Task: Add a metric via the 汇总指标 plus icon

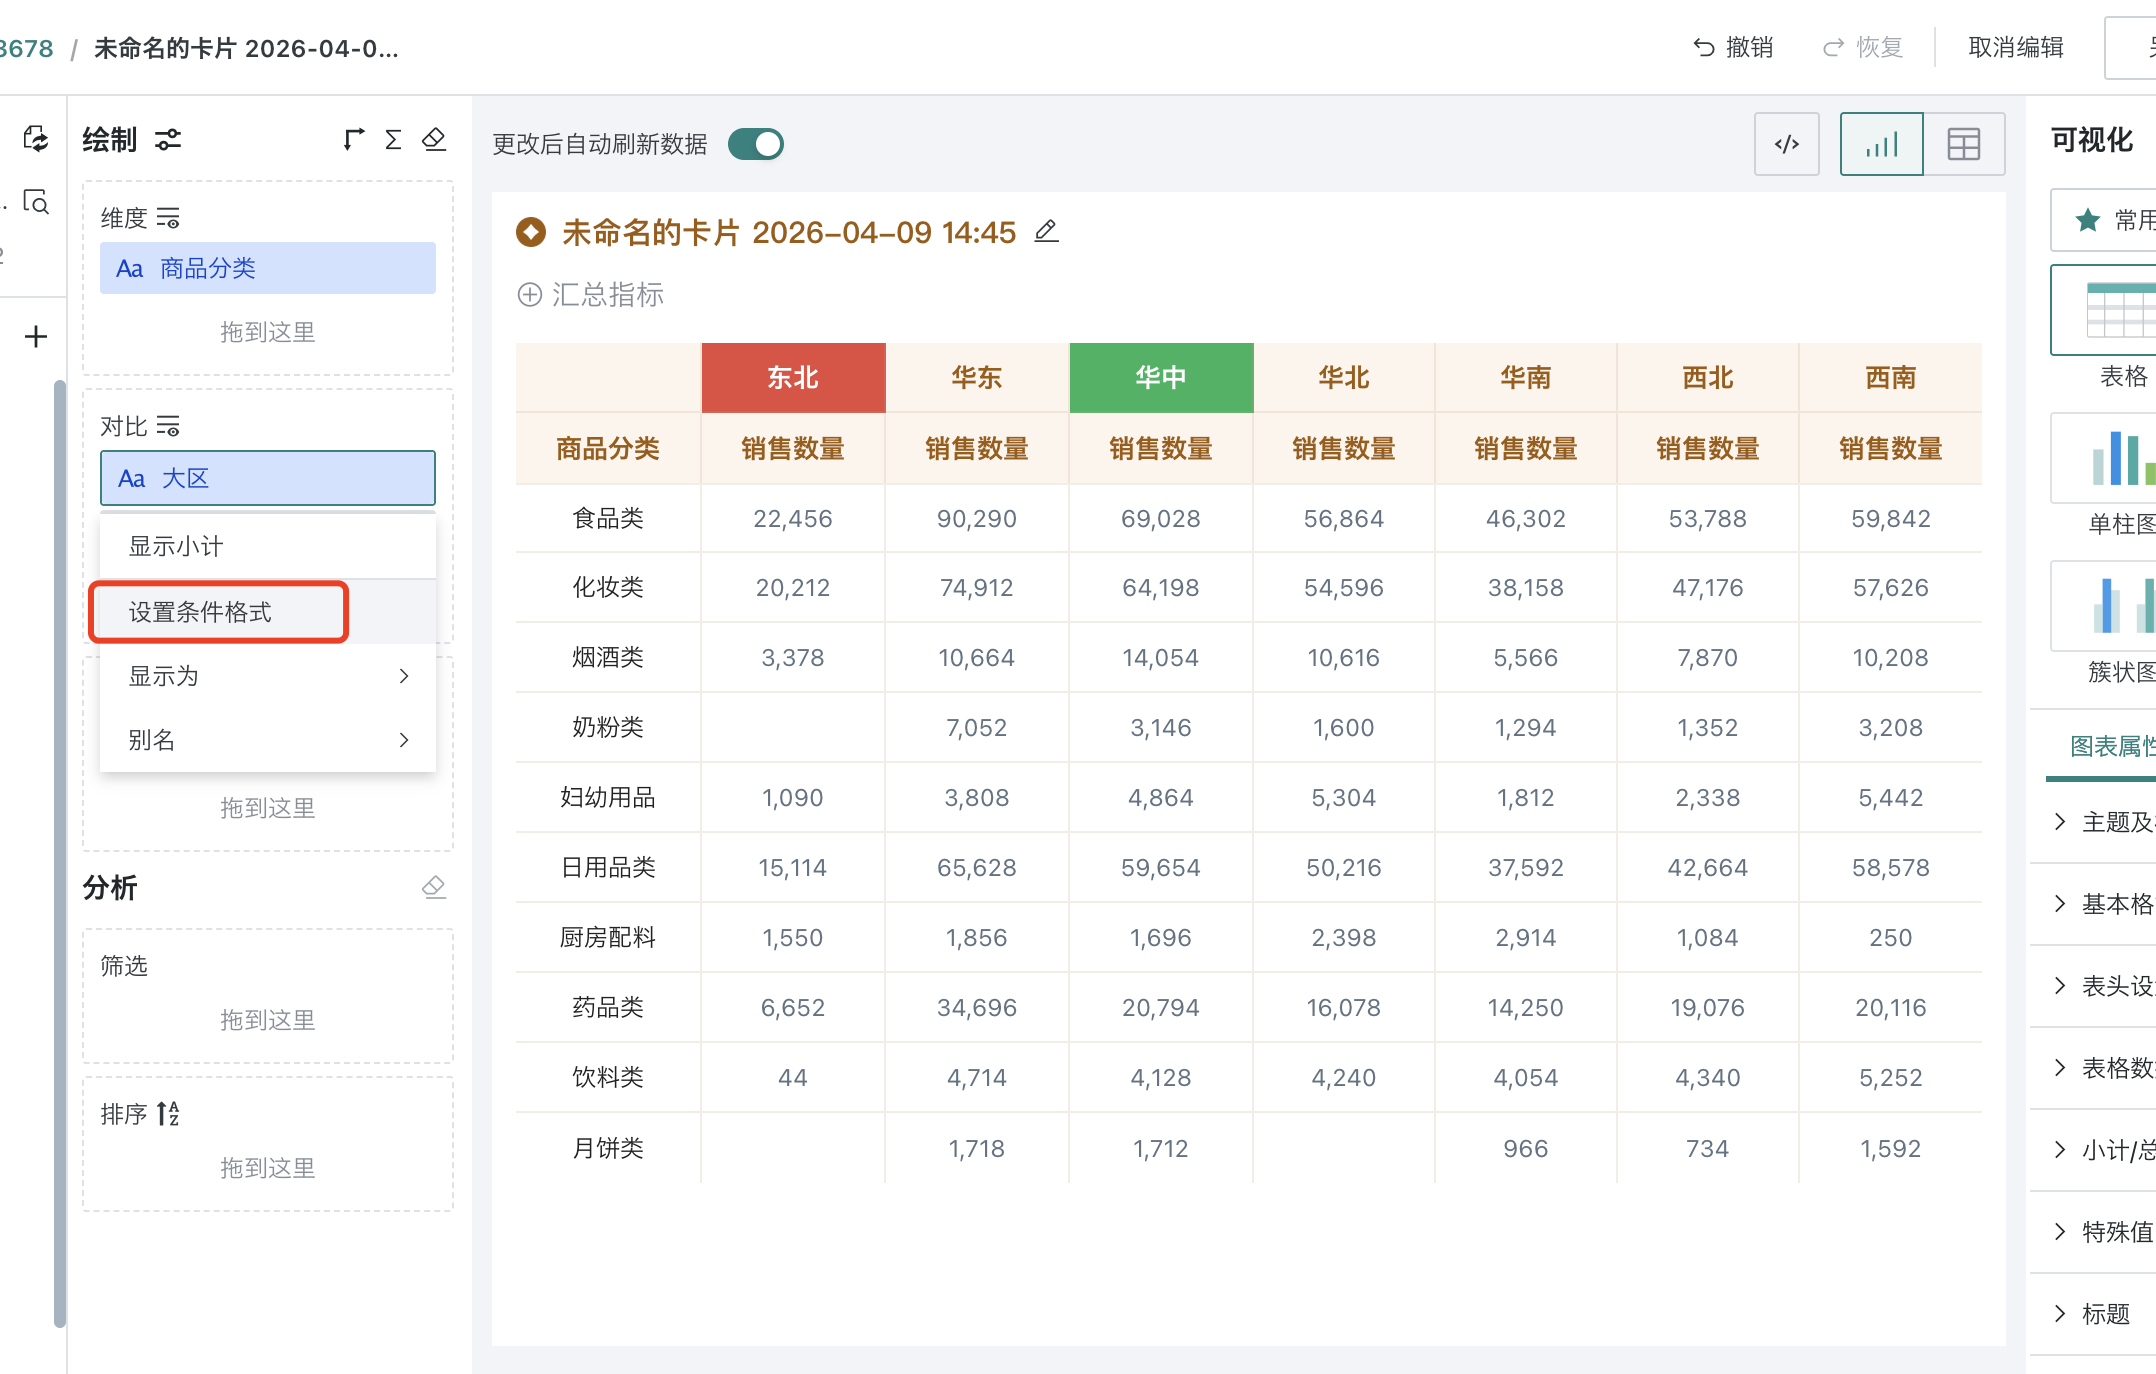Action: click(530, 294)
